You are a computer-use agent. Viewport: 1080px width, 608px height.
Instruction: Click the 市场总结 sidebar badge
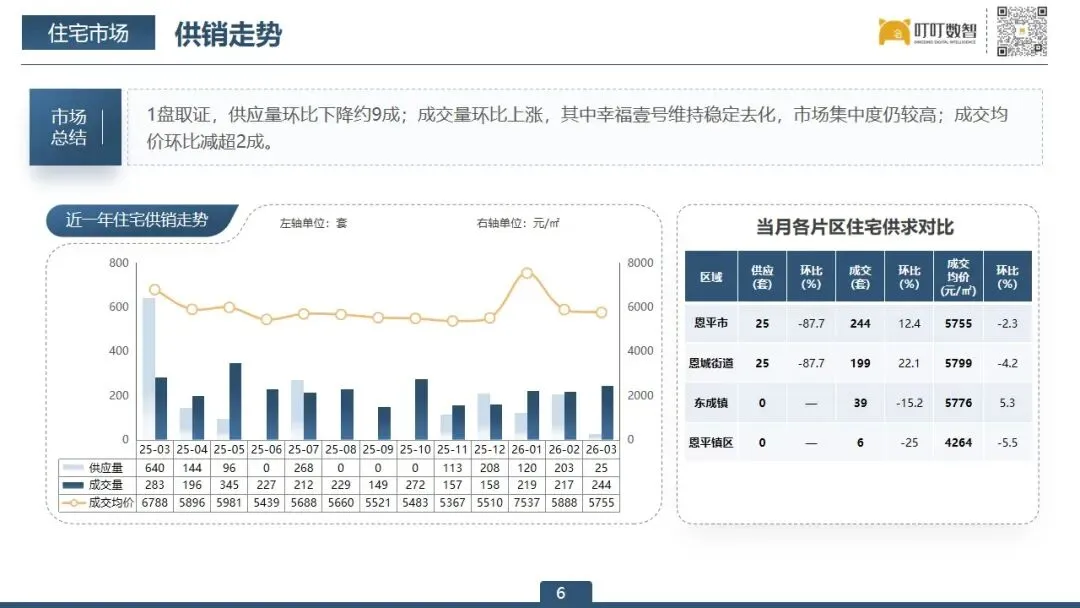coord(75,126)
